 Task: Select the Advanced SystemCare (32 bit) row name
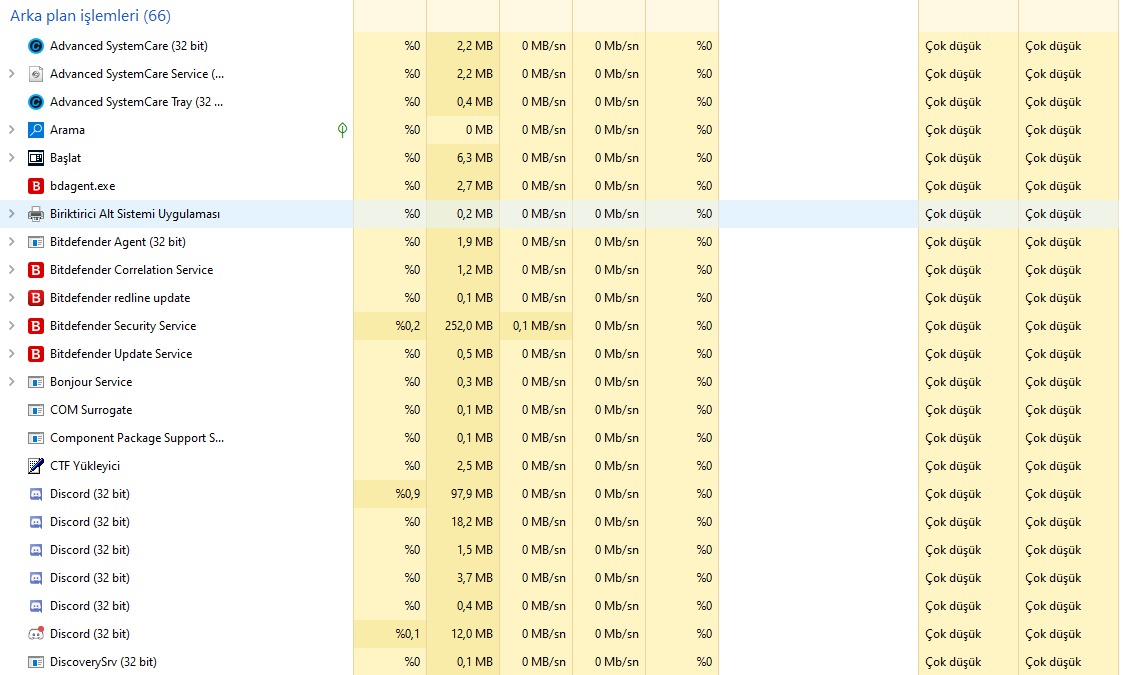point(129,46)
